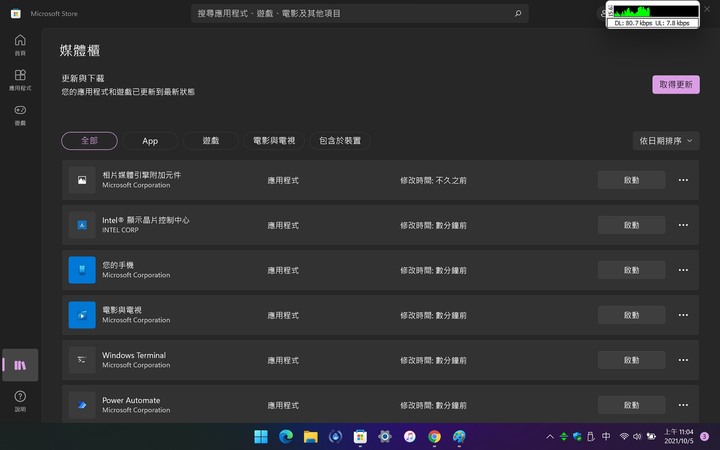Launch Windows Terminal with its 啟動 button
The width and height of the screenshot is (720, 450).
coord(631,360)
